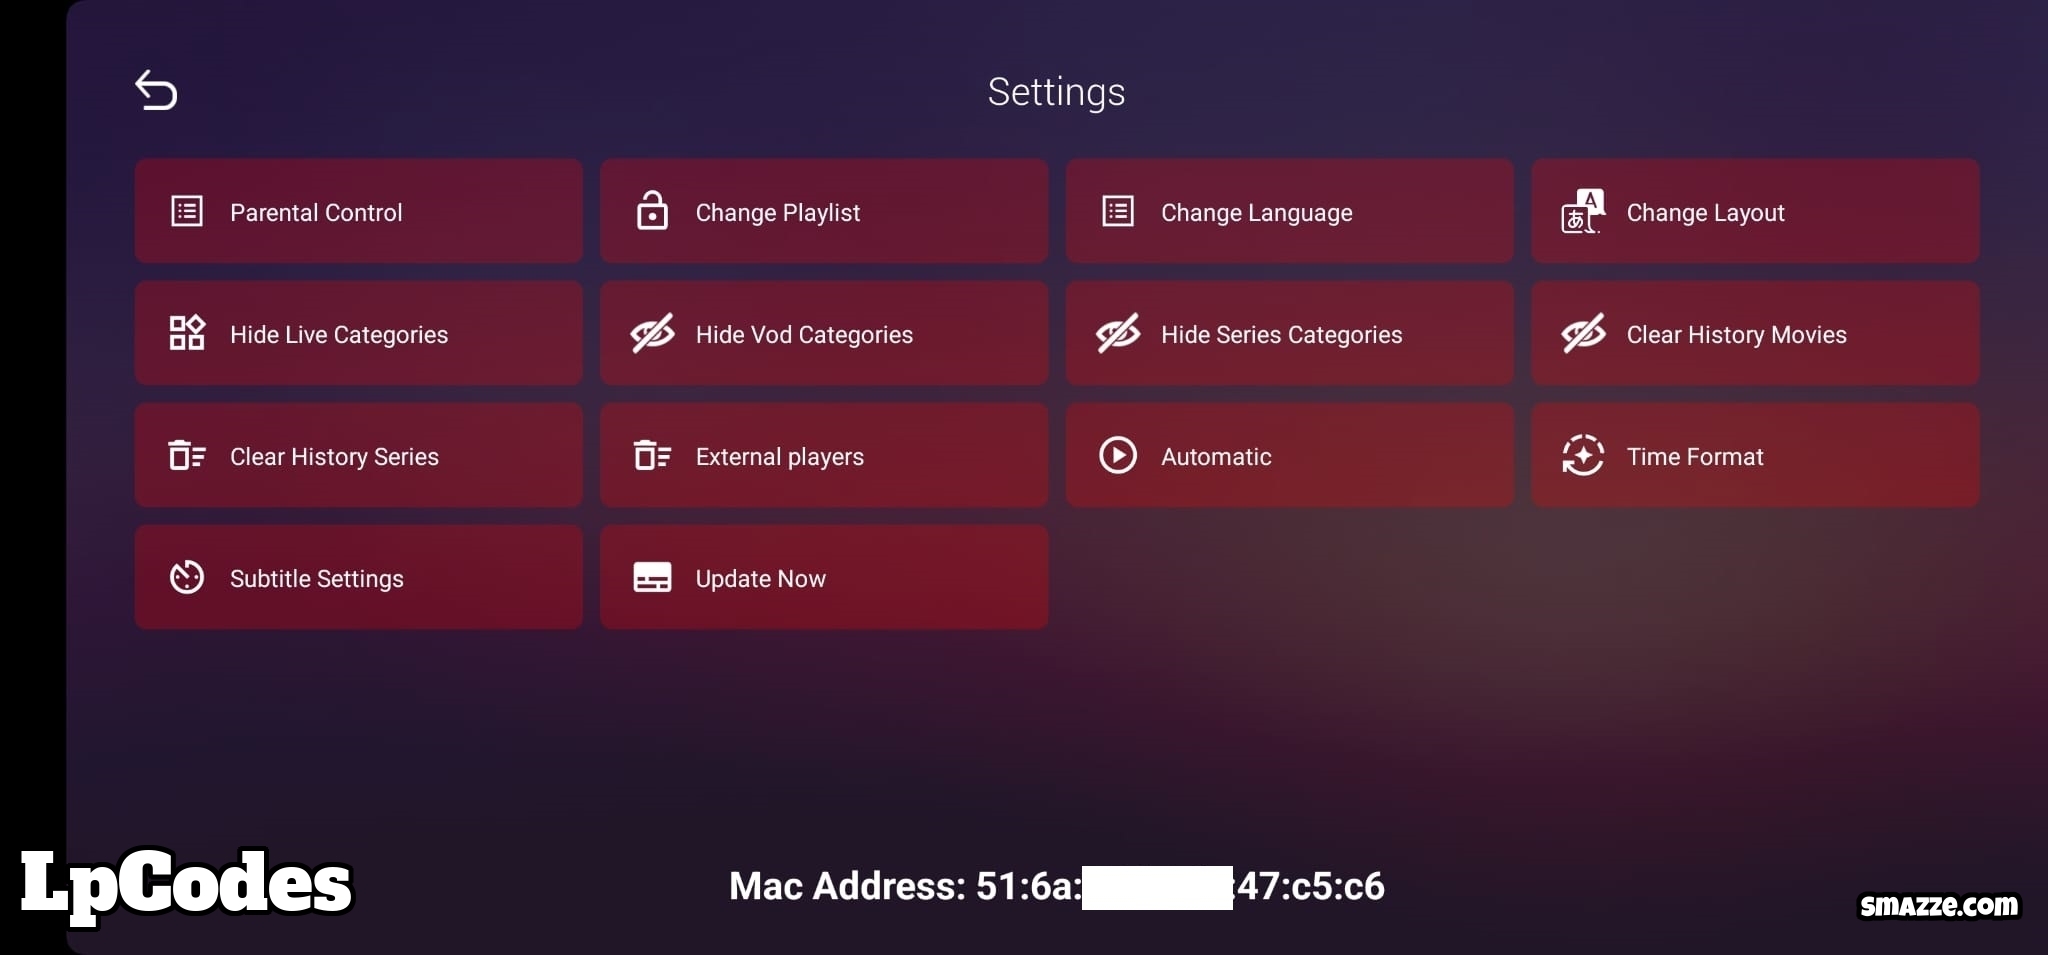Click the translate icon on Change Layout
Screen dimensions: 2048x955
click(x=1583, y=211)
